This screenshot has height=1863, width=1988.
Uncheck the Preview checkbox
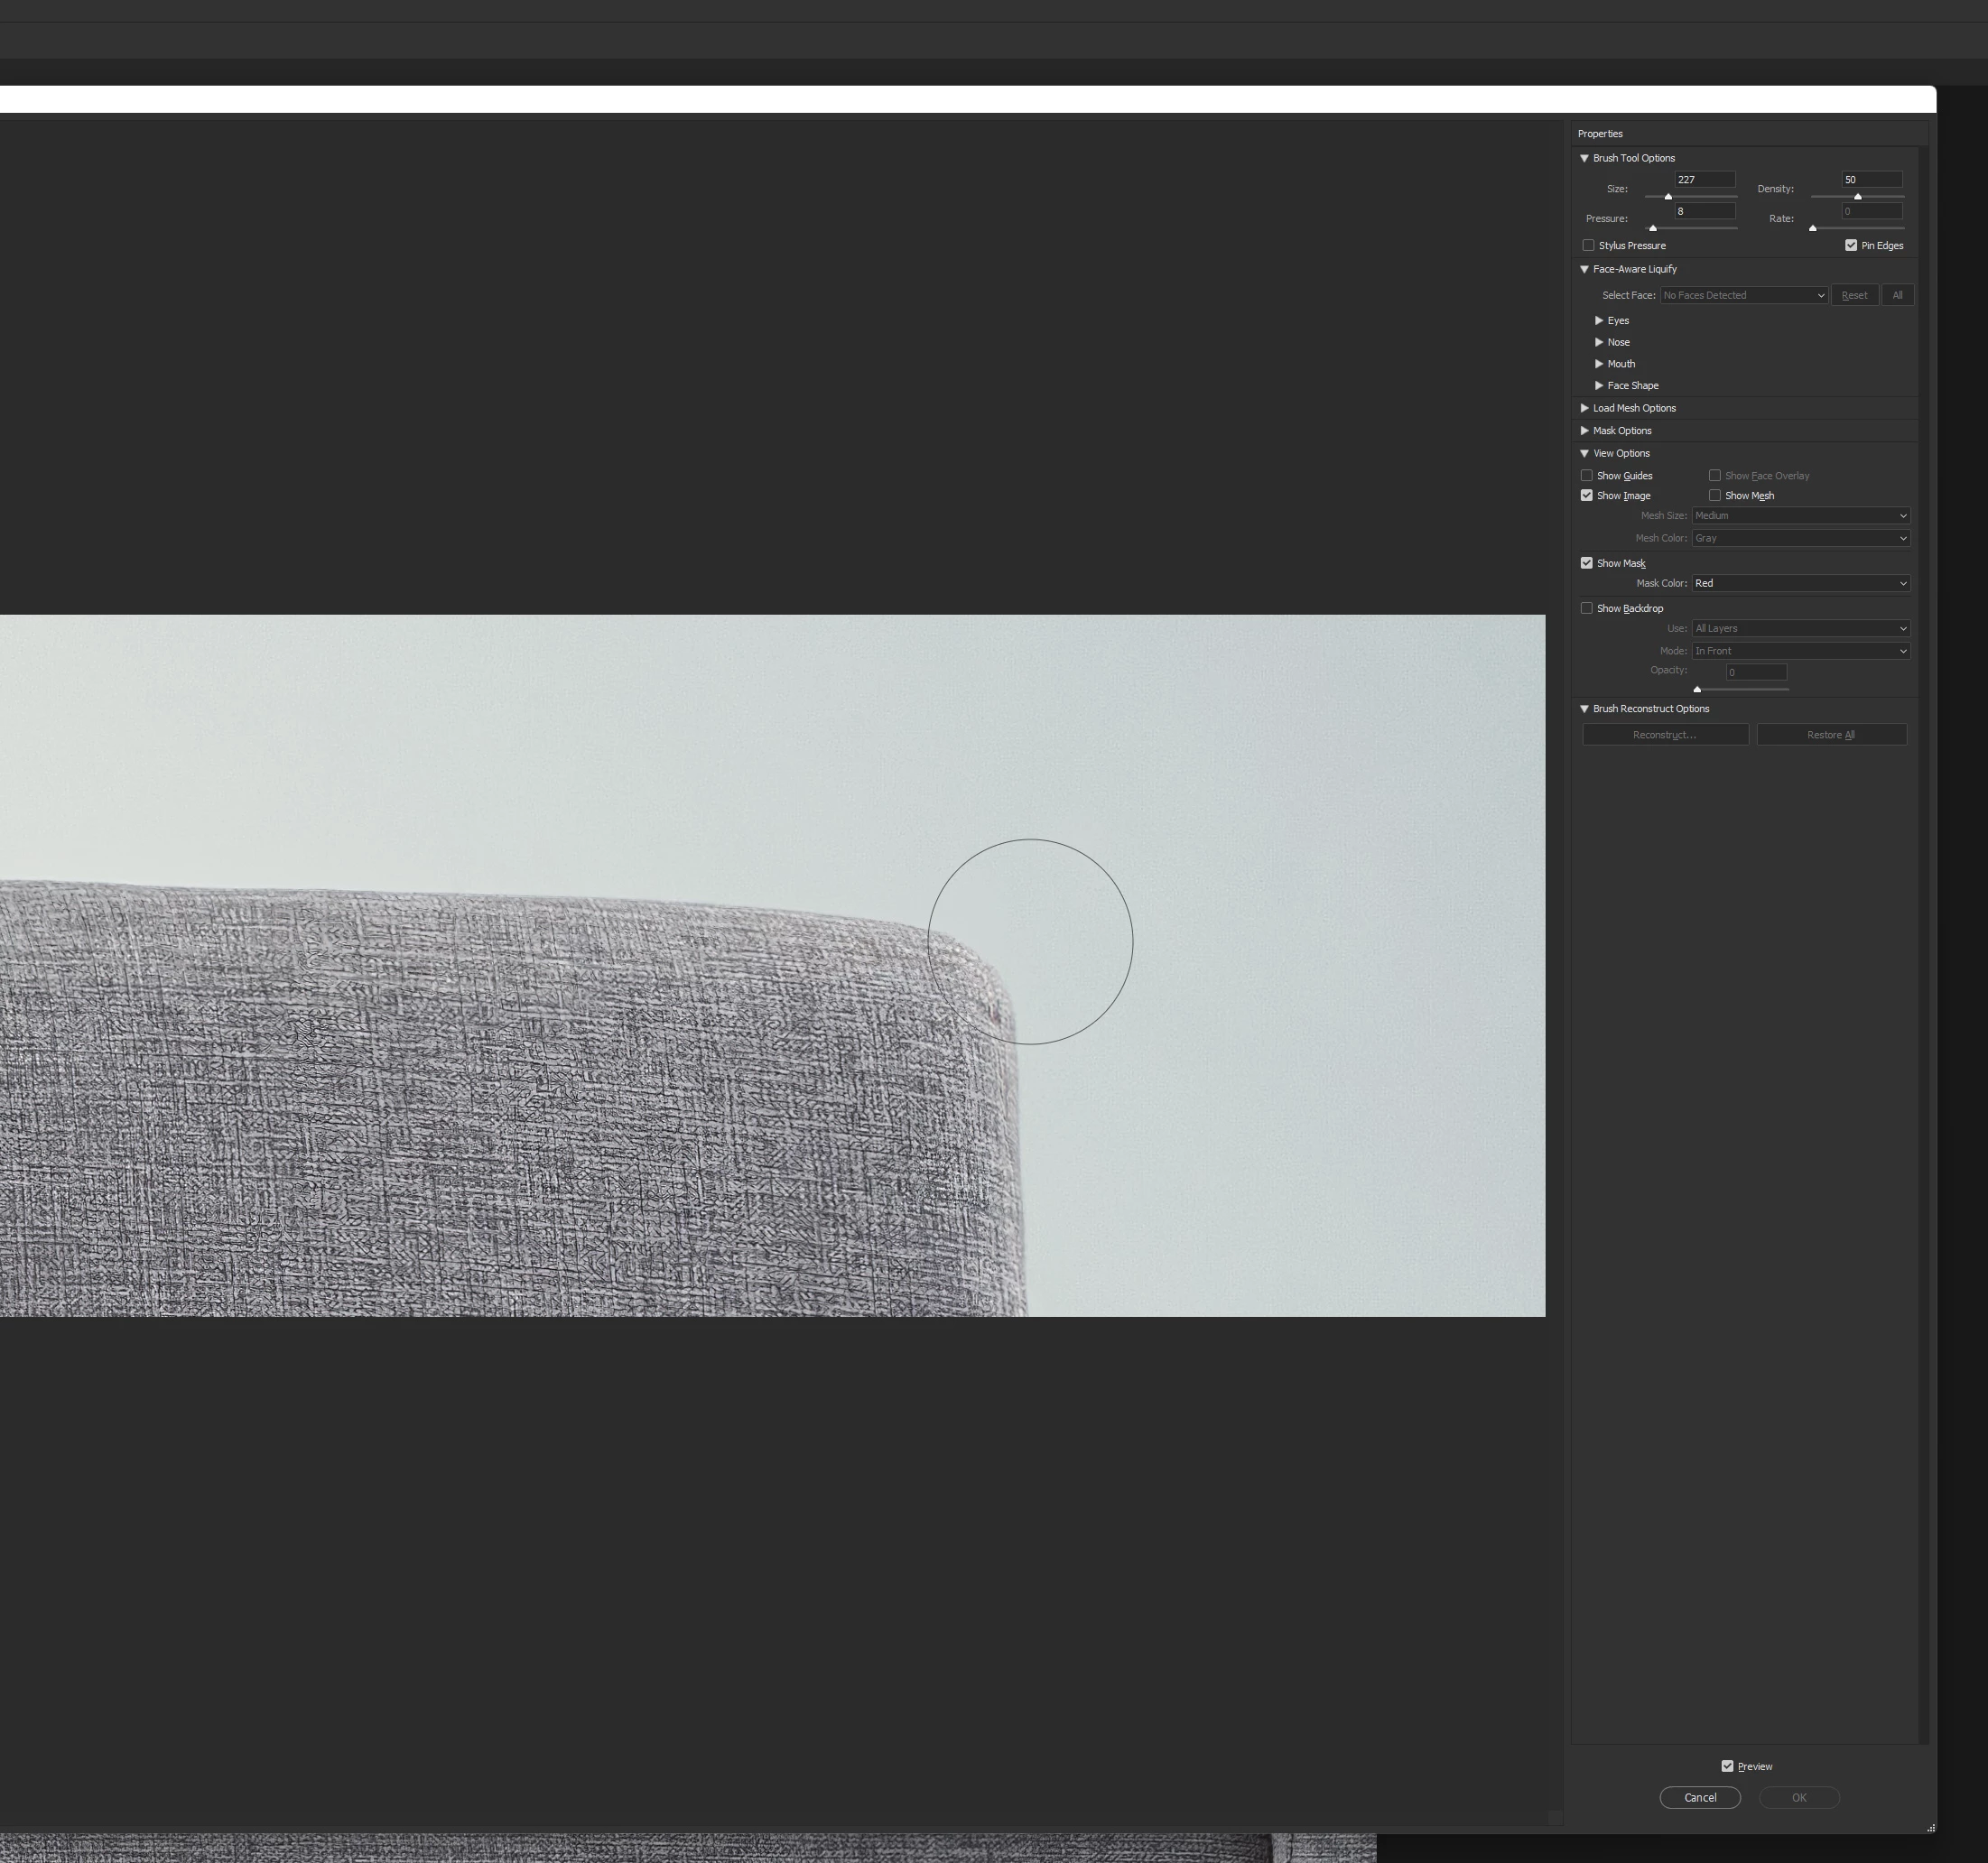(1727, 1767)
